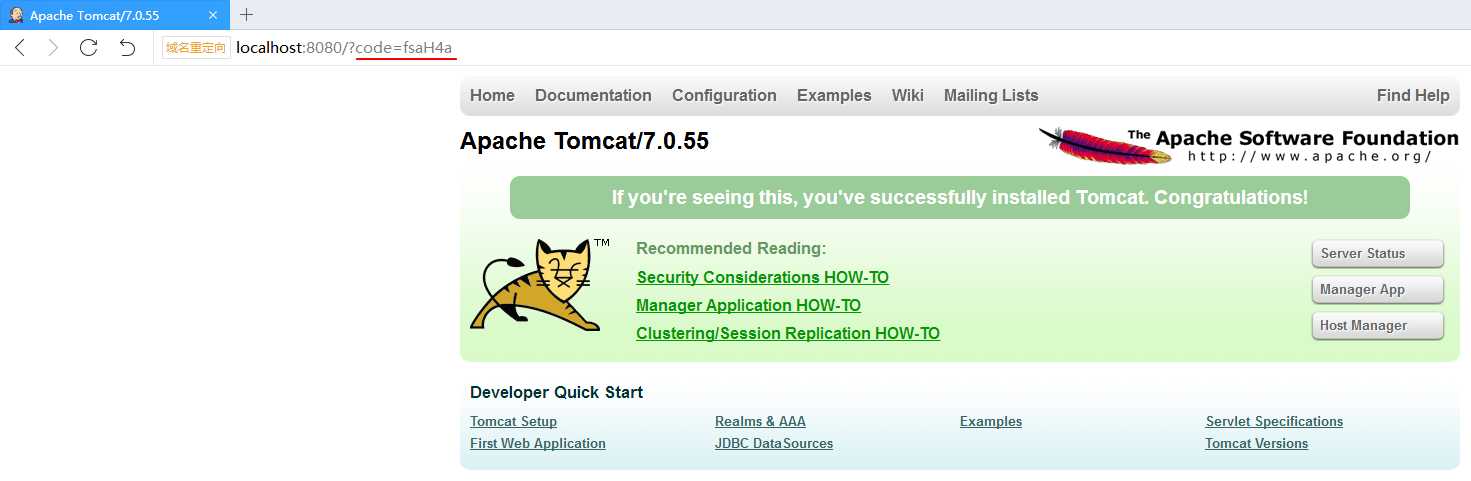Reload the page with refresh icon
The height and width of the screenshot is (481, 1471).
88,48
